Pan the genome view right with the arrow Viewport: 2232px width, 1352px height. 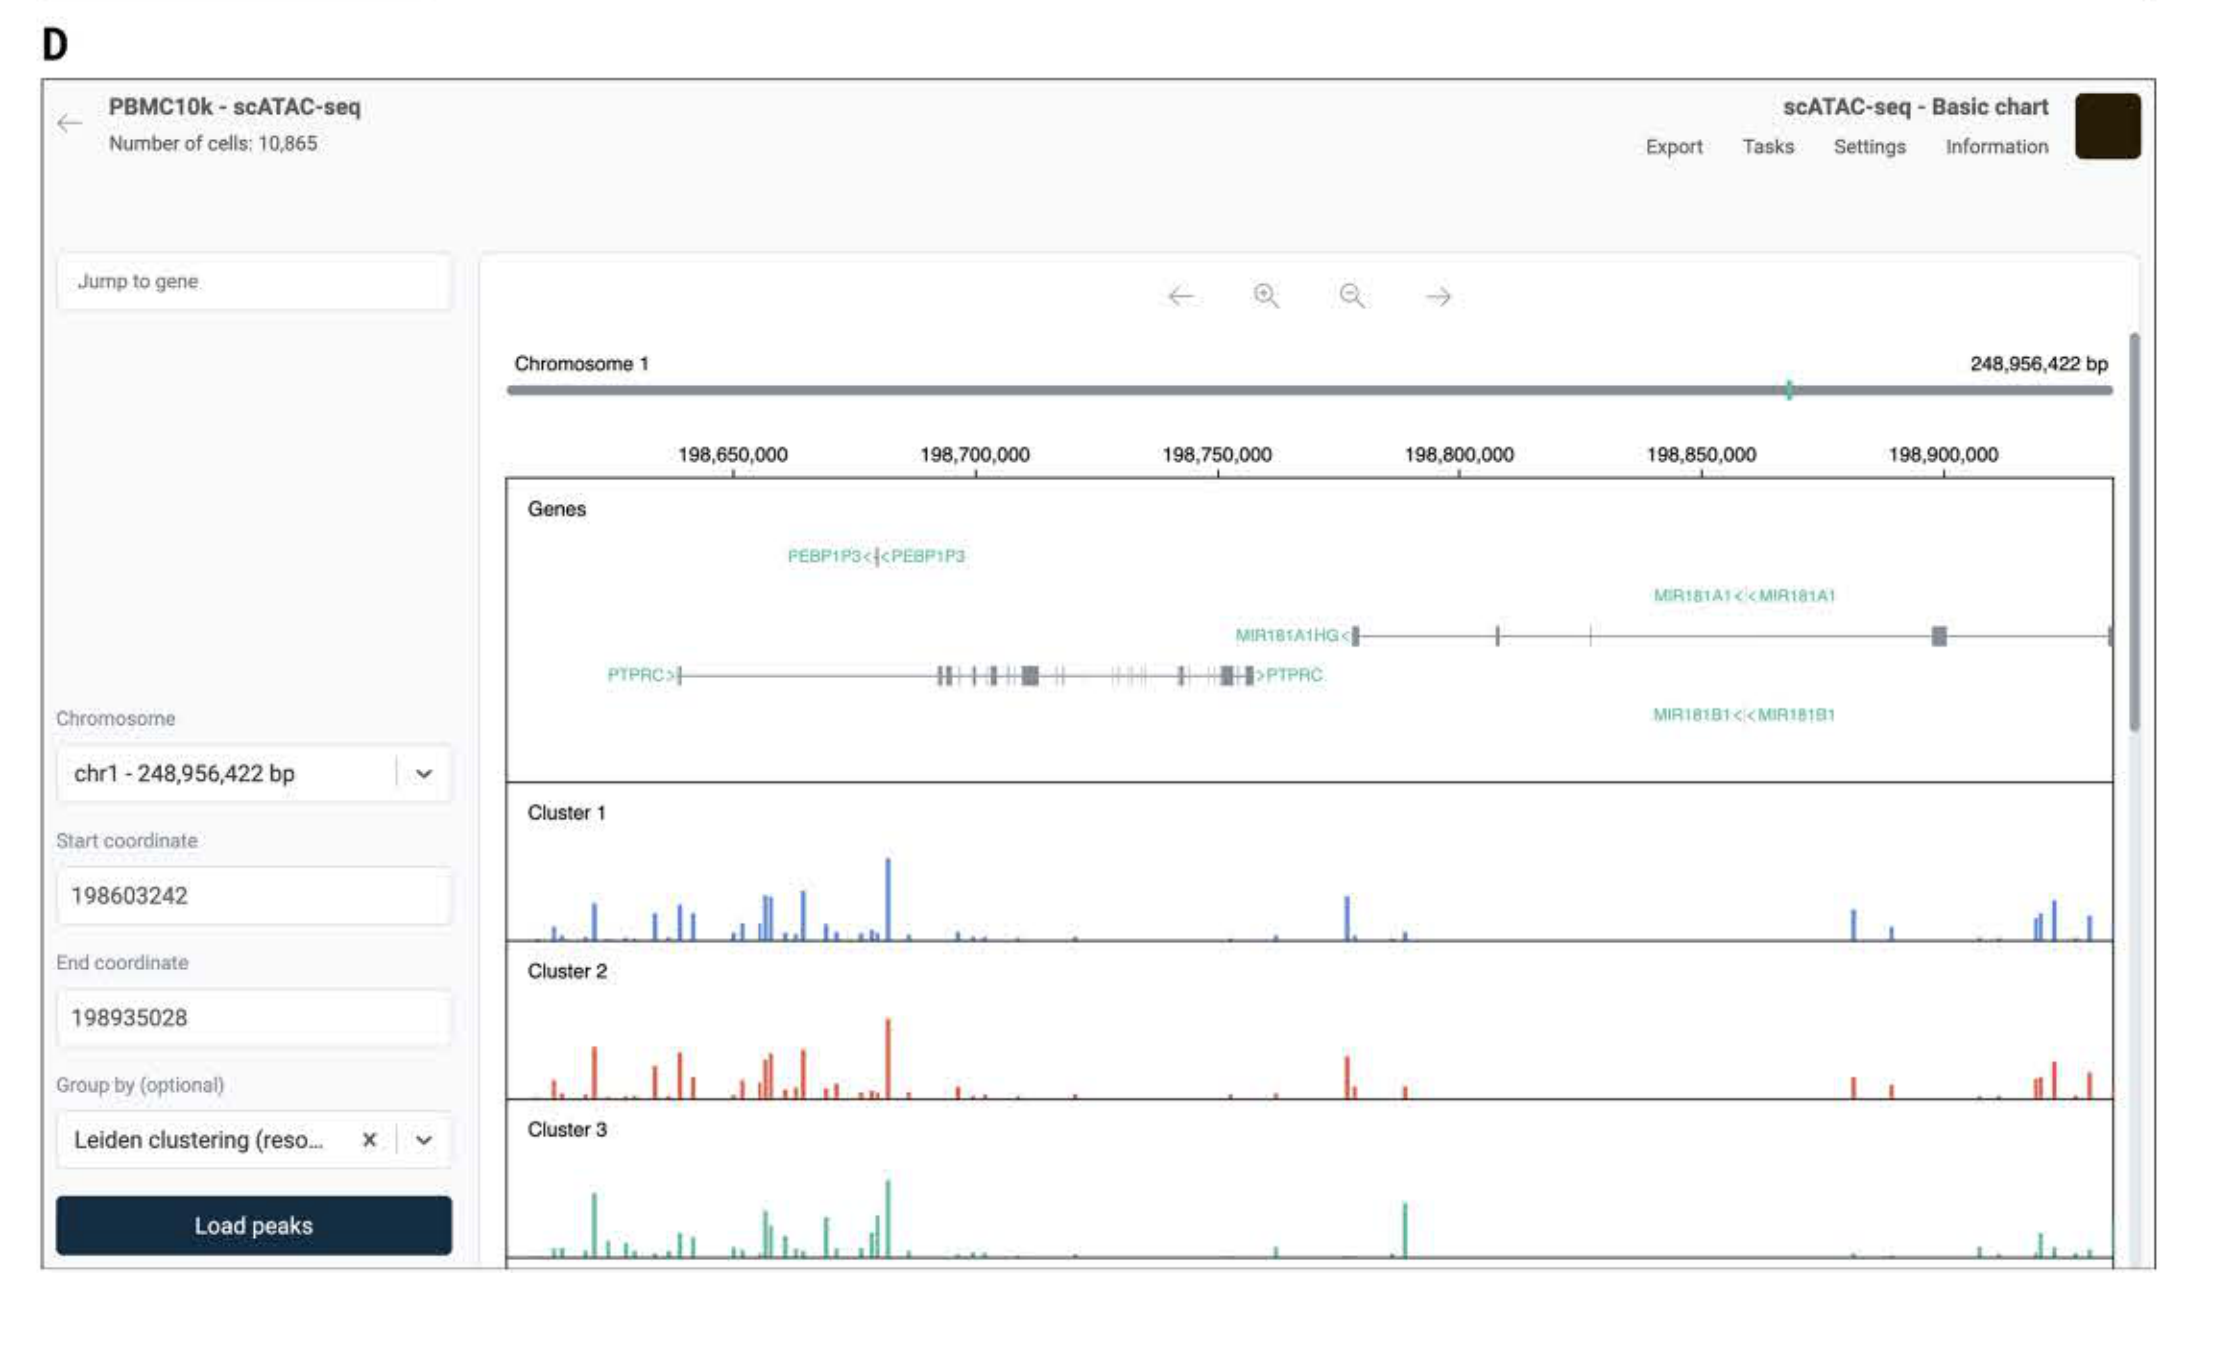1438,296
